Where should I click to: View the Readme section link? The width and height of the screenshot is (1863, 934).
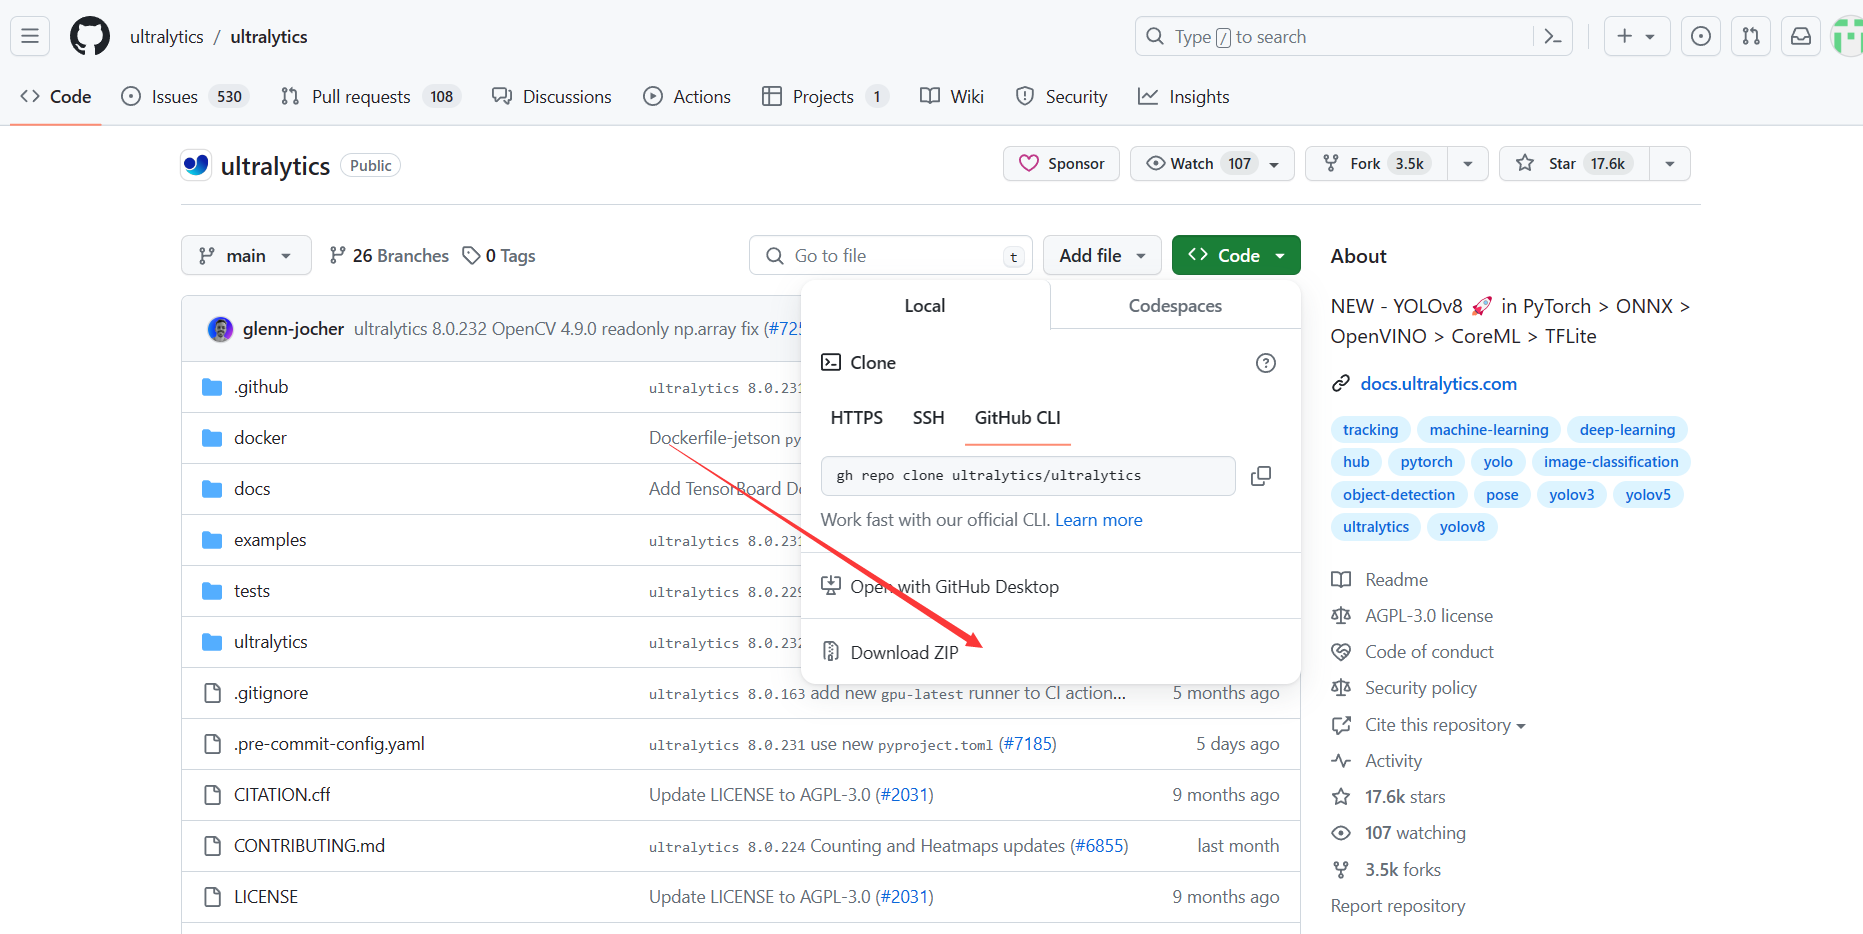point(1380,580)
